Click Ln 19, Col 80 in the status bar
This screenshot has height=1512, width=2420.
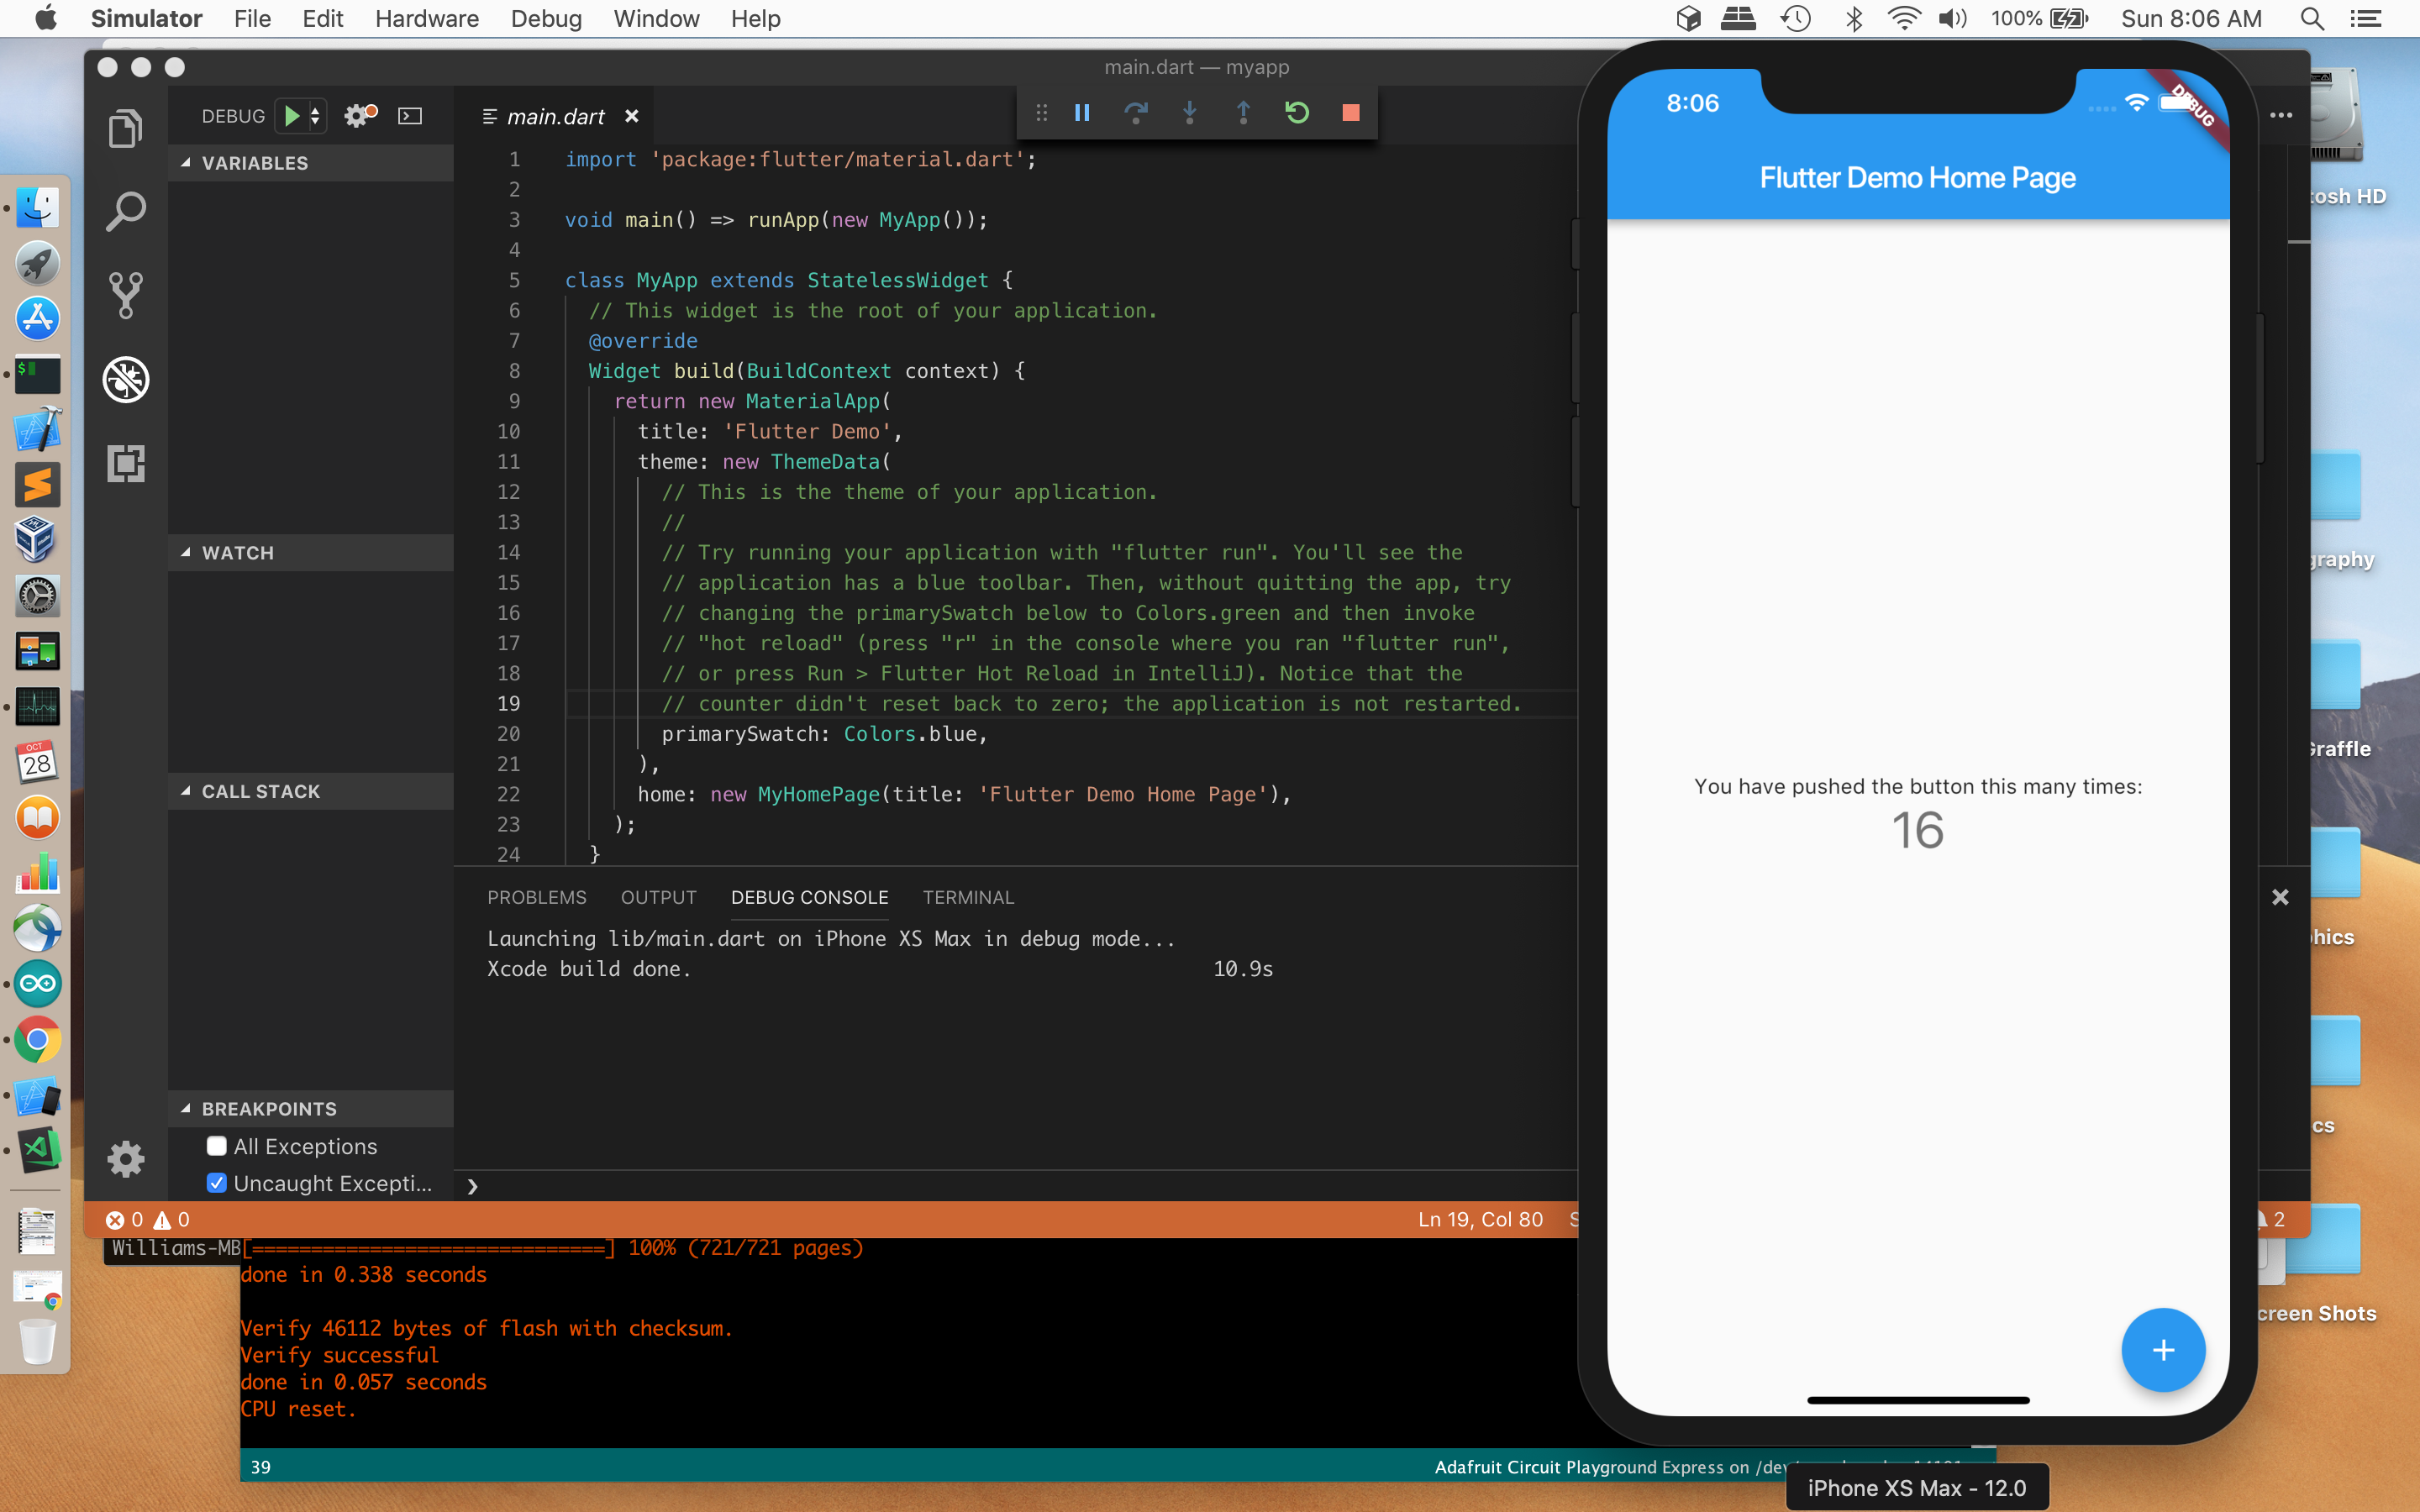coord(1480,1220)
